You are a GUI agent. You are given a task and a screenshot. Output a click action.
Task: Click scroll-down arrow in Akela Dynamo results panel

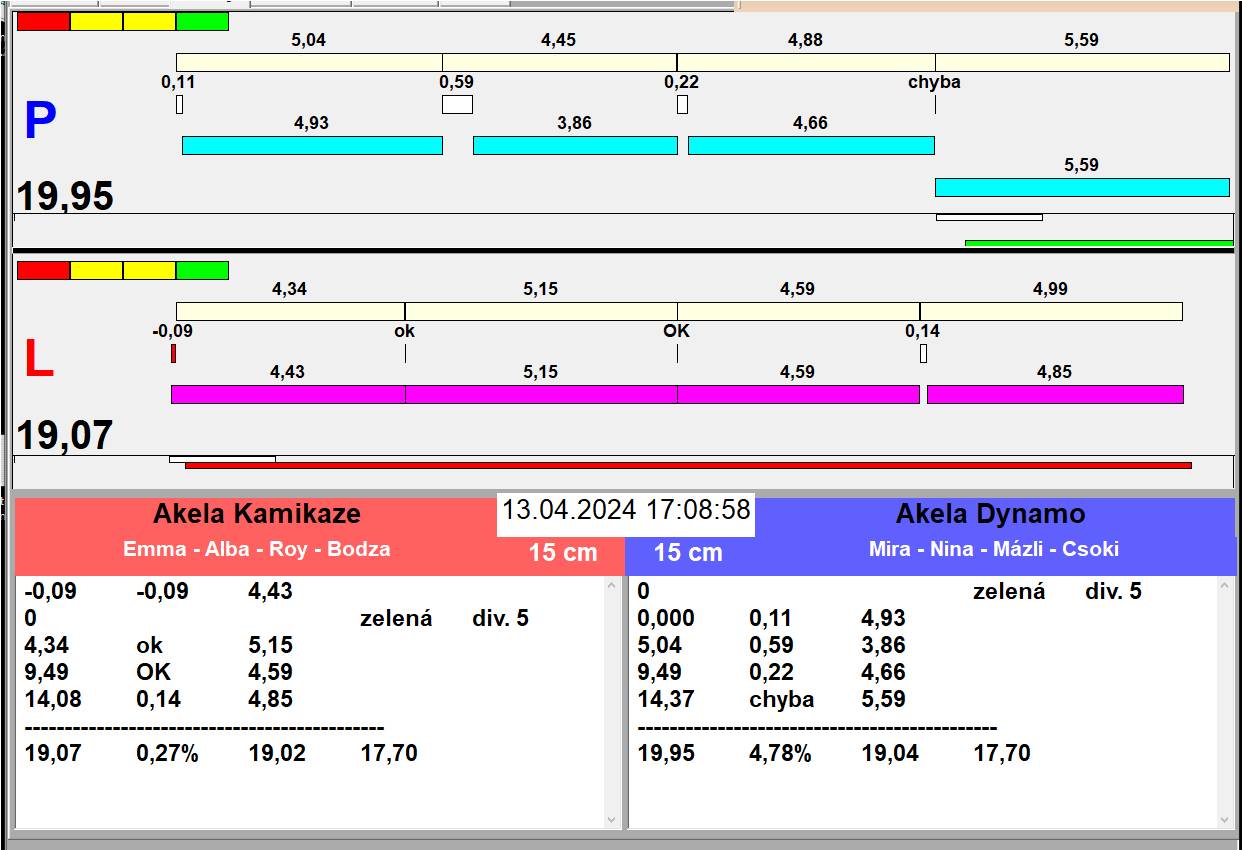1225,819
